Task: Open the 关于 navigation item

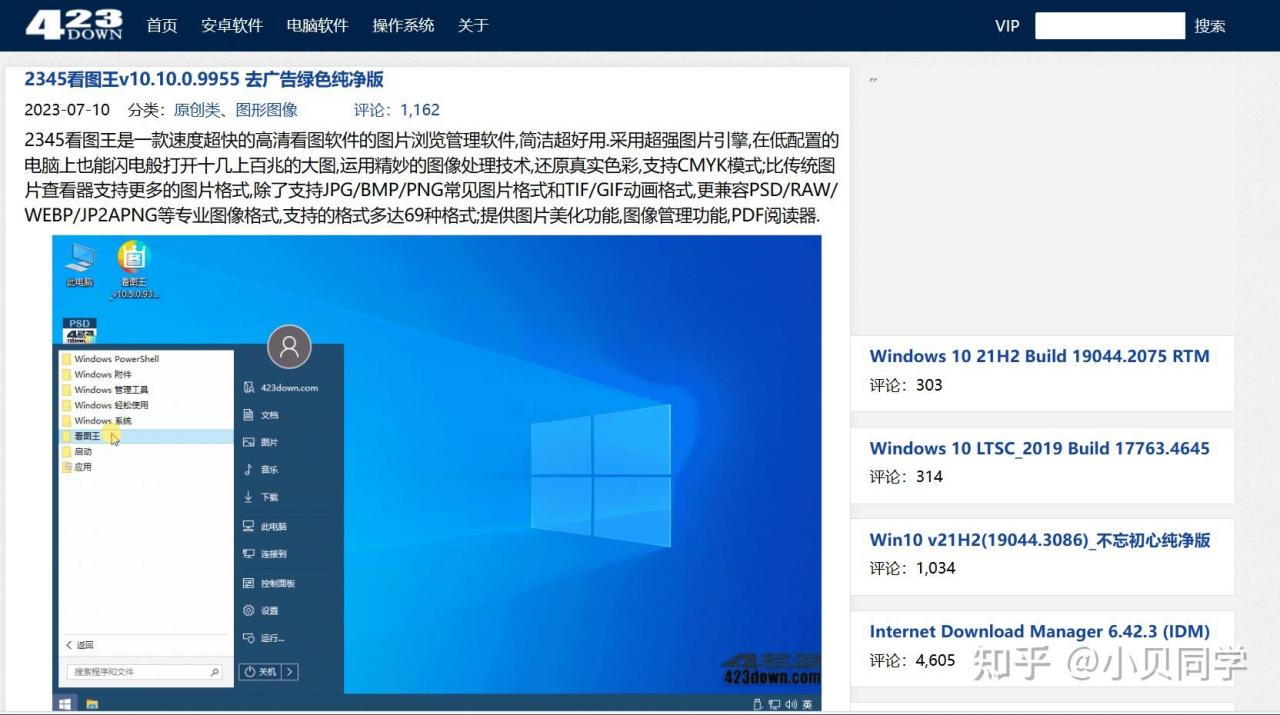Action: pos(473,26)
